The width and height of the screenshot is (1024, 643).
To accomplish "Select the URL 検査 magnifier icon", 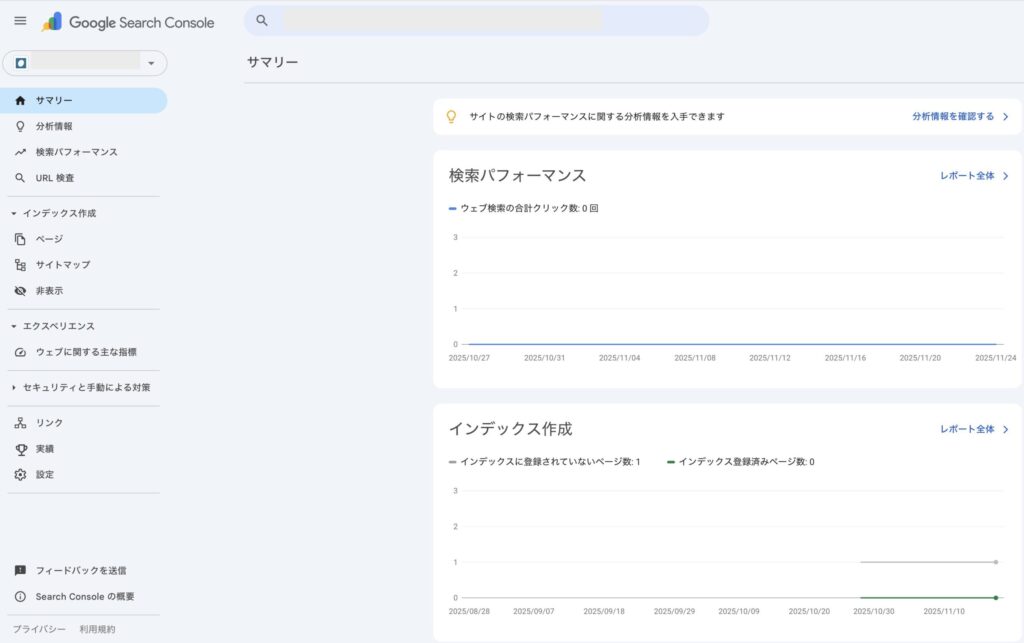I will (20, 178).
